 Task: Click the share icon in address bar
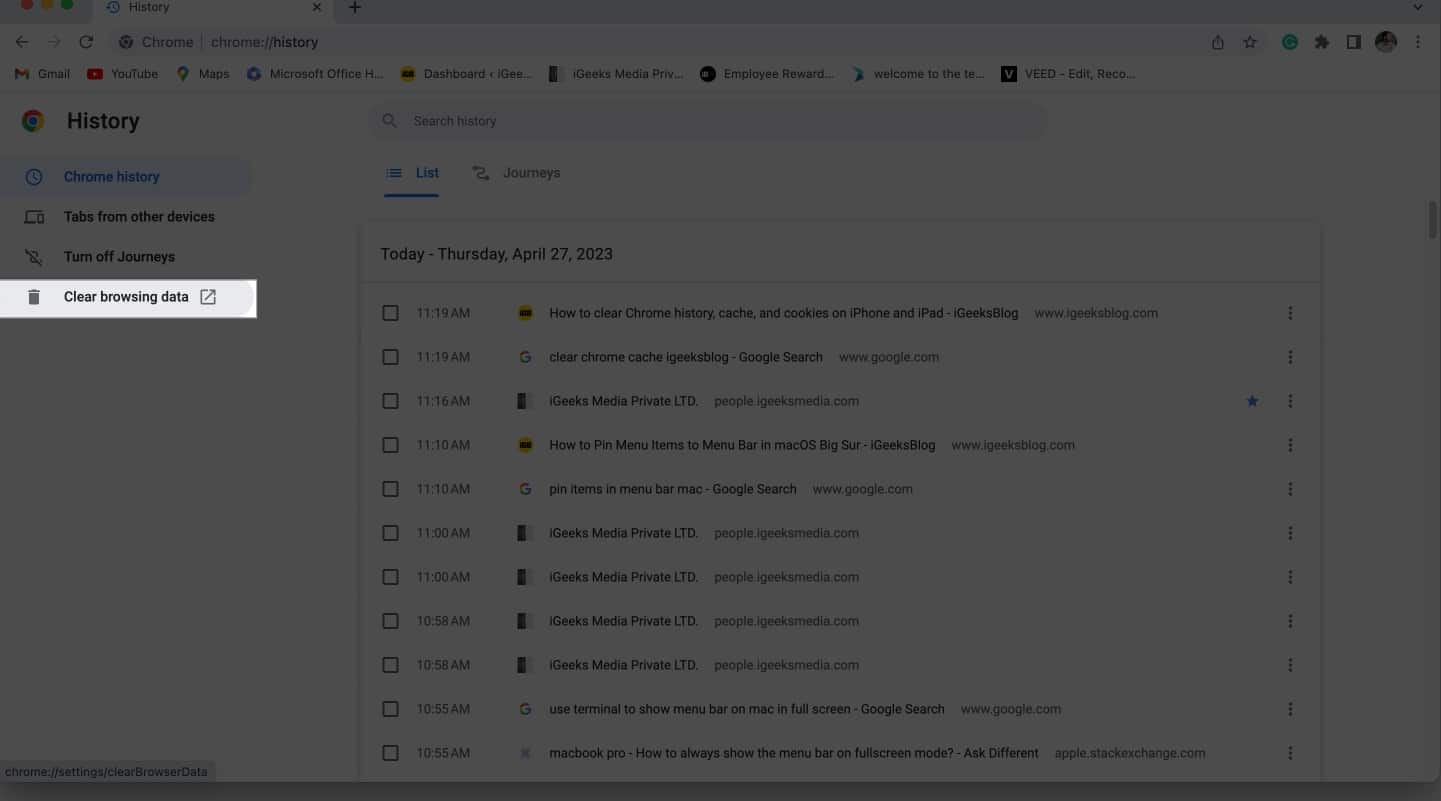[1218, 42]
